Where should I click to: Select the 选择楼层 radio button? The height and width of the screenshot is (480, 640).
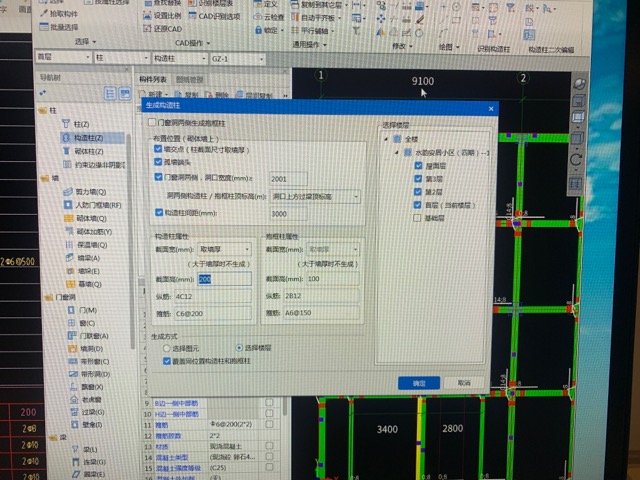click(240, 348)
